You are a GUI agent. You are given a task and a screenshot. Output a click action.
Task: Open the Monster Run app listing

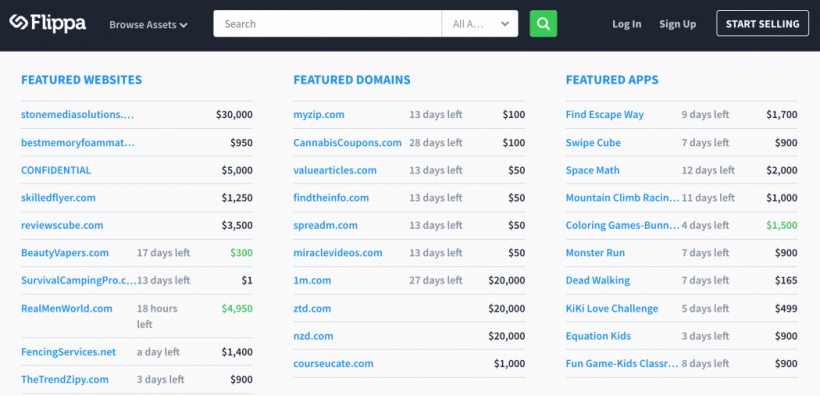coord(595,253)
